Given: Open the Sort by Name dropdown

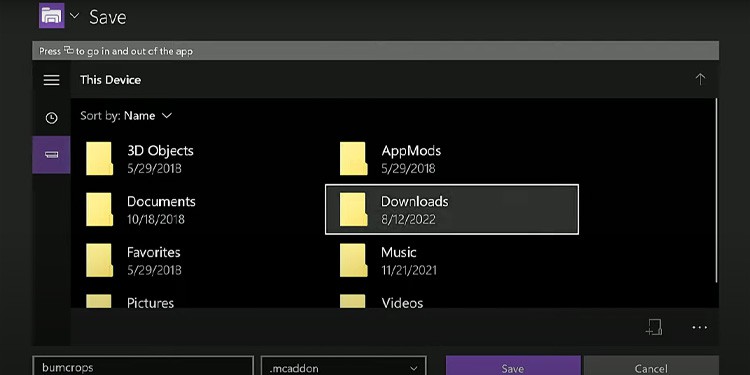Looking at the screenshot, I should 126,116.
